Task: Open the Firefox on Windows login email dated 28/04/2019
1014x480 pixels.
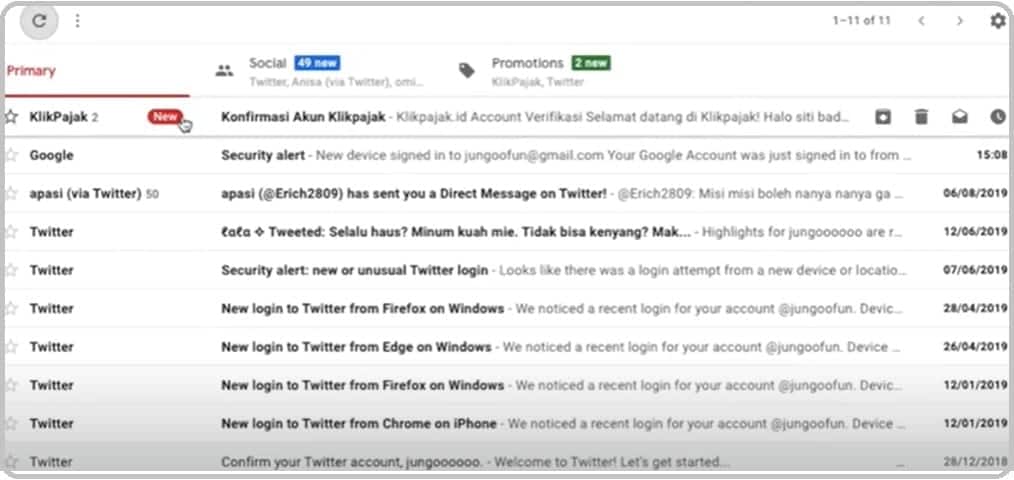Action: click(507, 309)
